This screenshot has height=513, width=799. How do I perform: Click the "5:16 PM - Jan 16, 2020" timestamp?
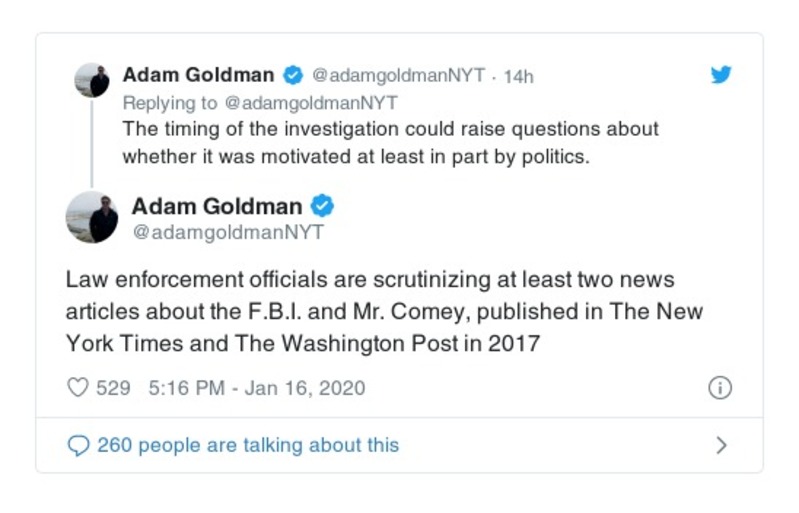(256, 388)
